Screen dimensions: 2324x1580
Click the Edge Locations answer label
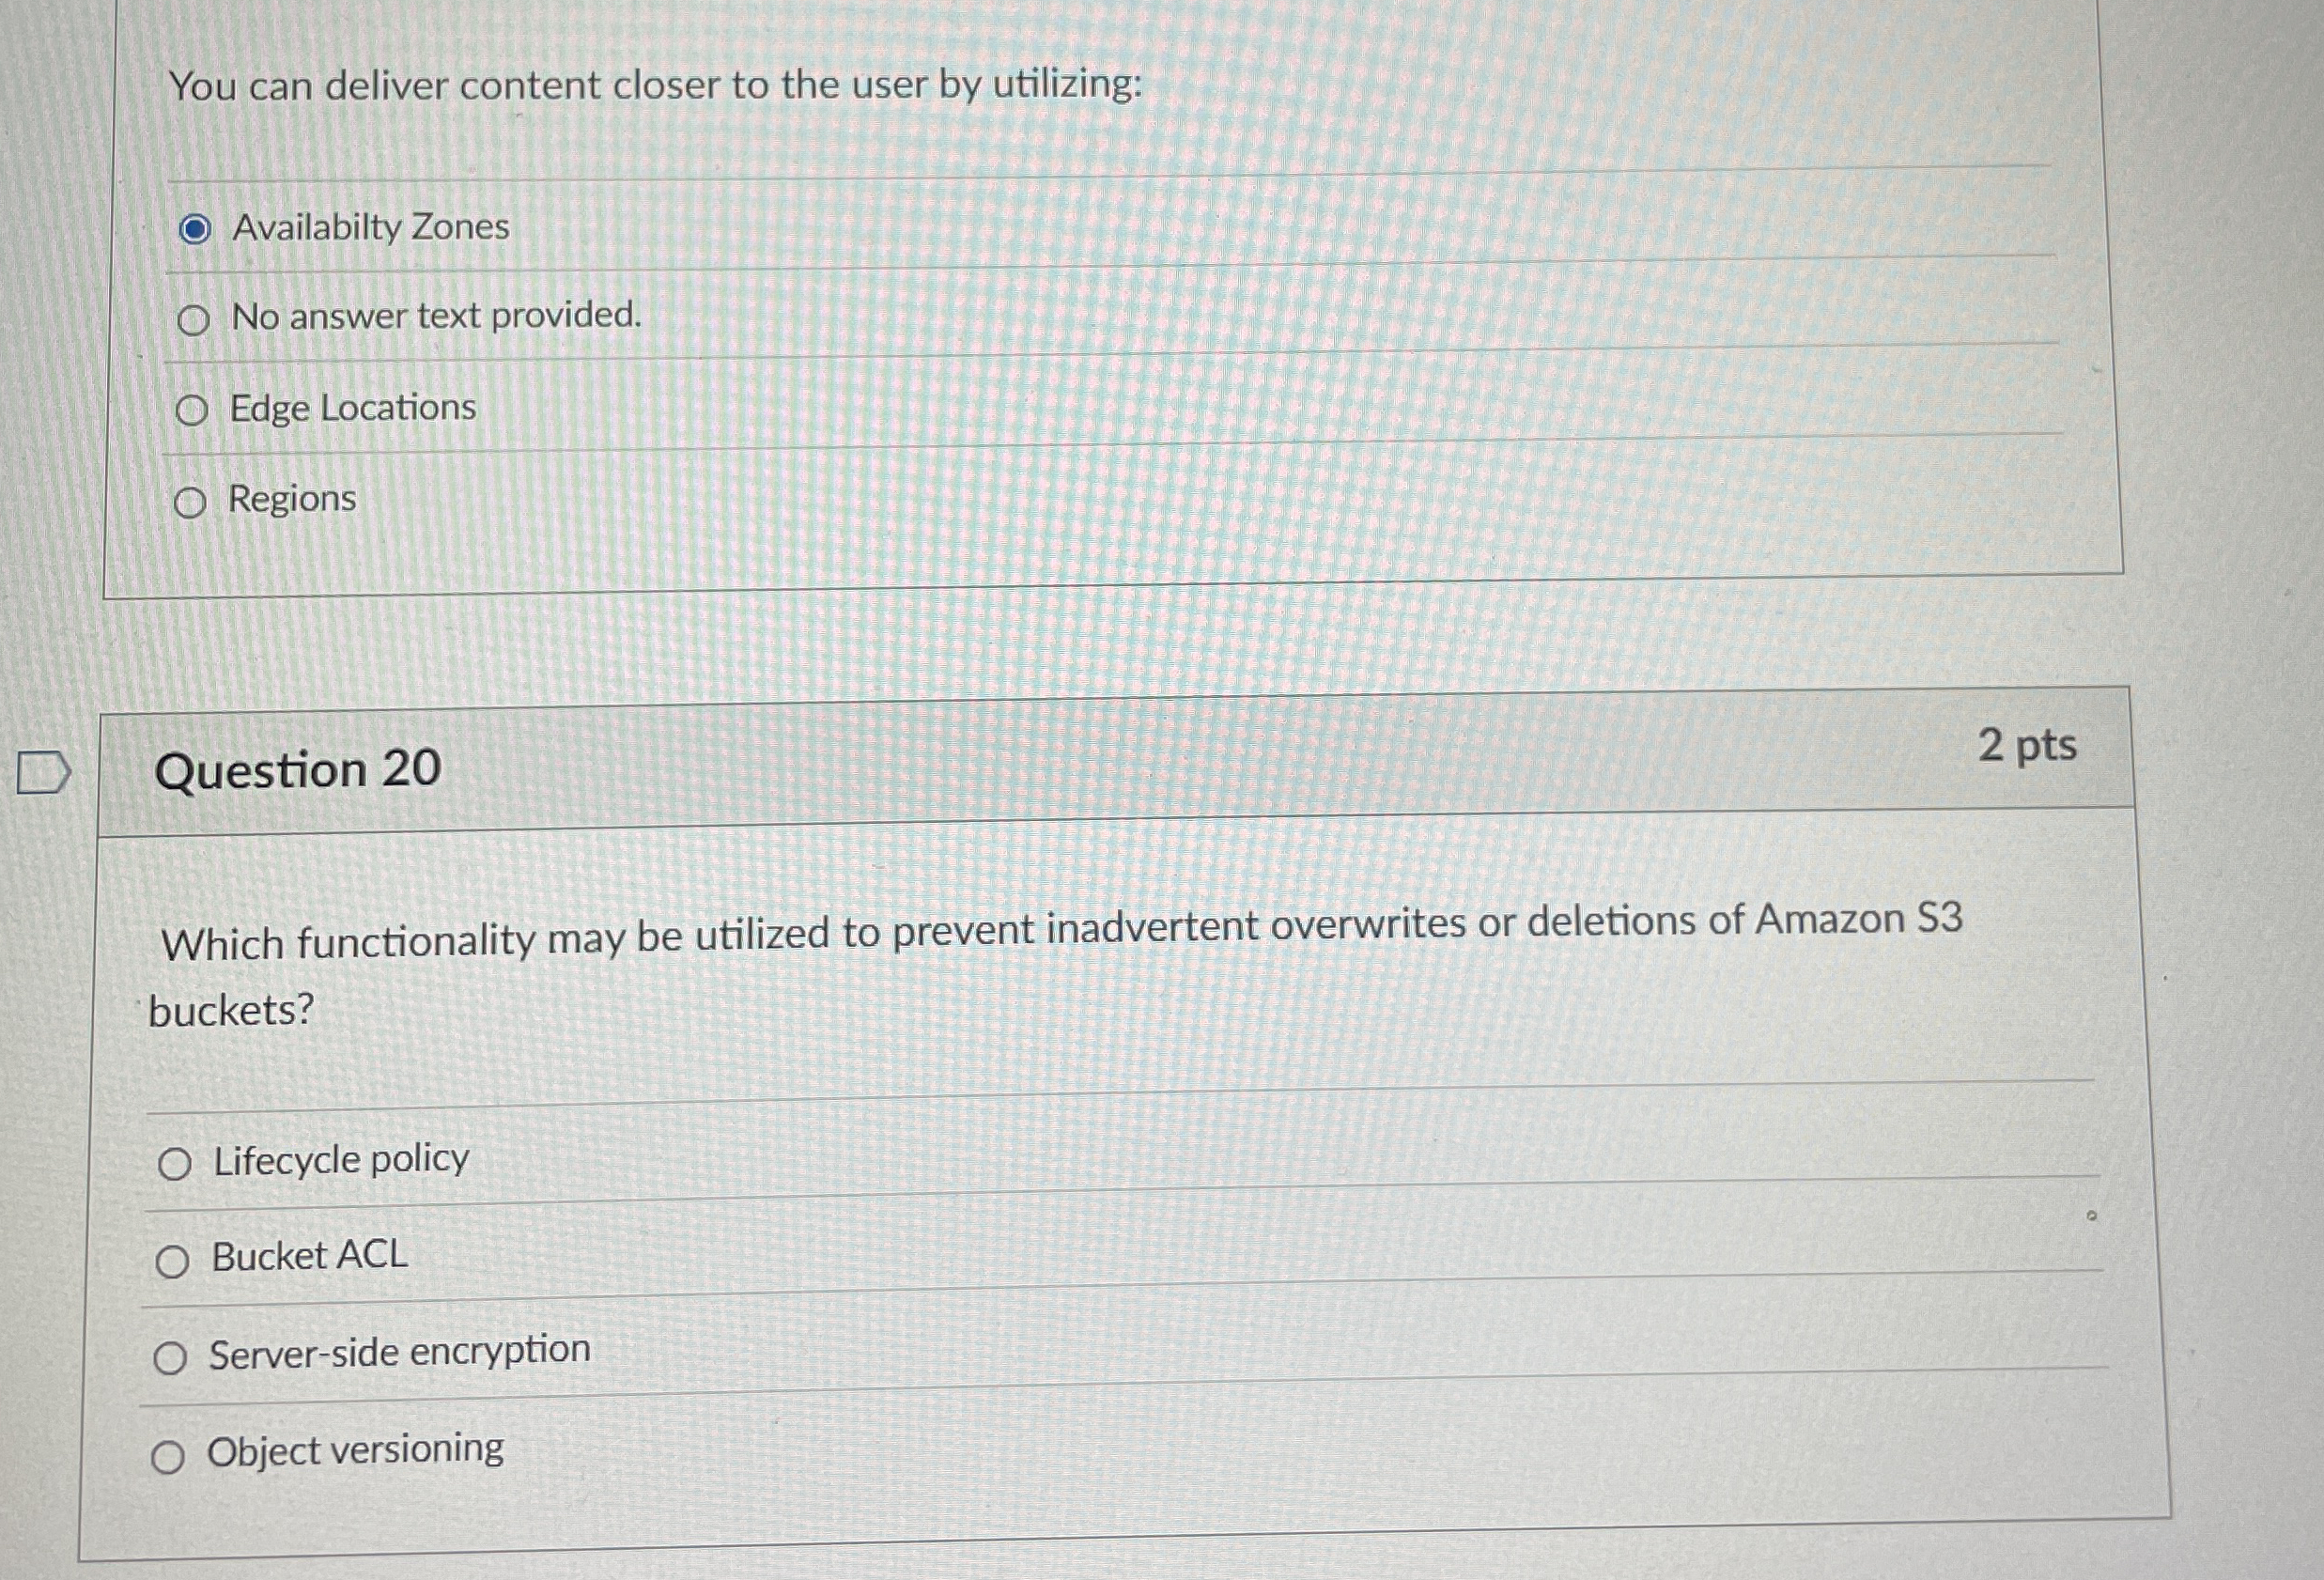click(x=352, y=408)
